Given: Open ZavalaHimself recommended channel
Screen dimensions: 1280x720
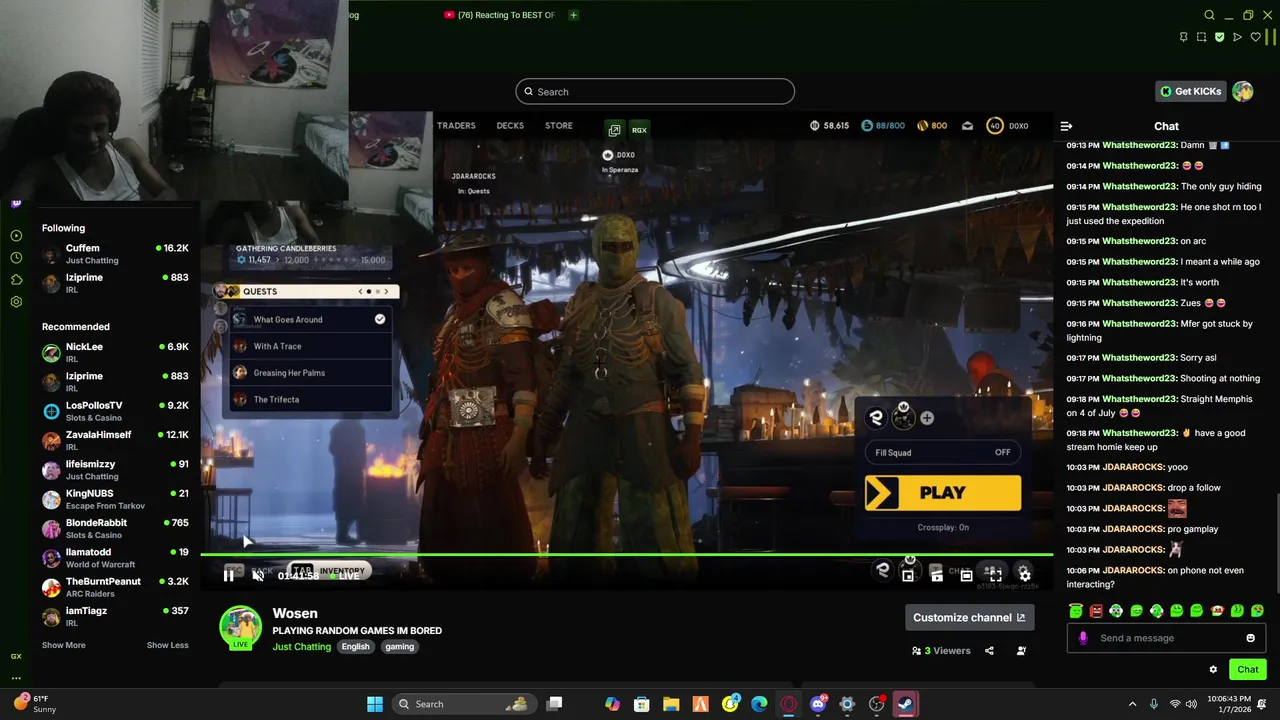Looking at the screenshot, I should [x=115, y=440].
